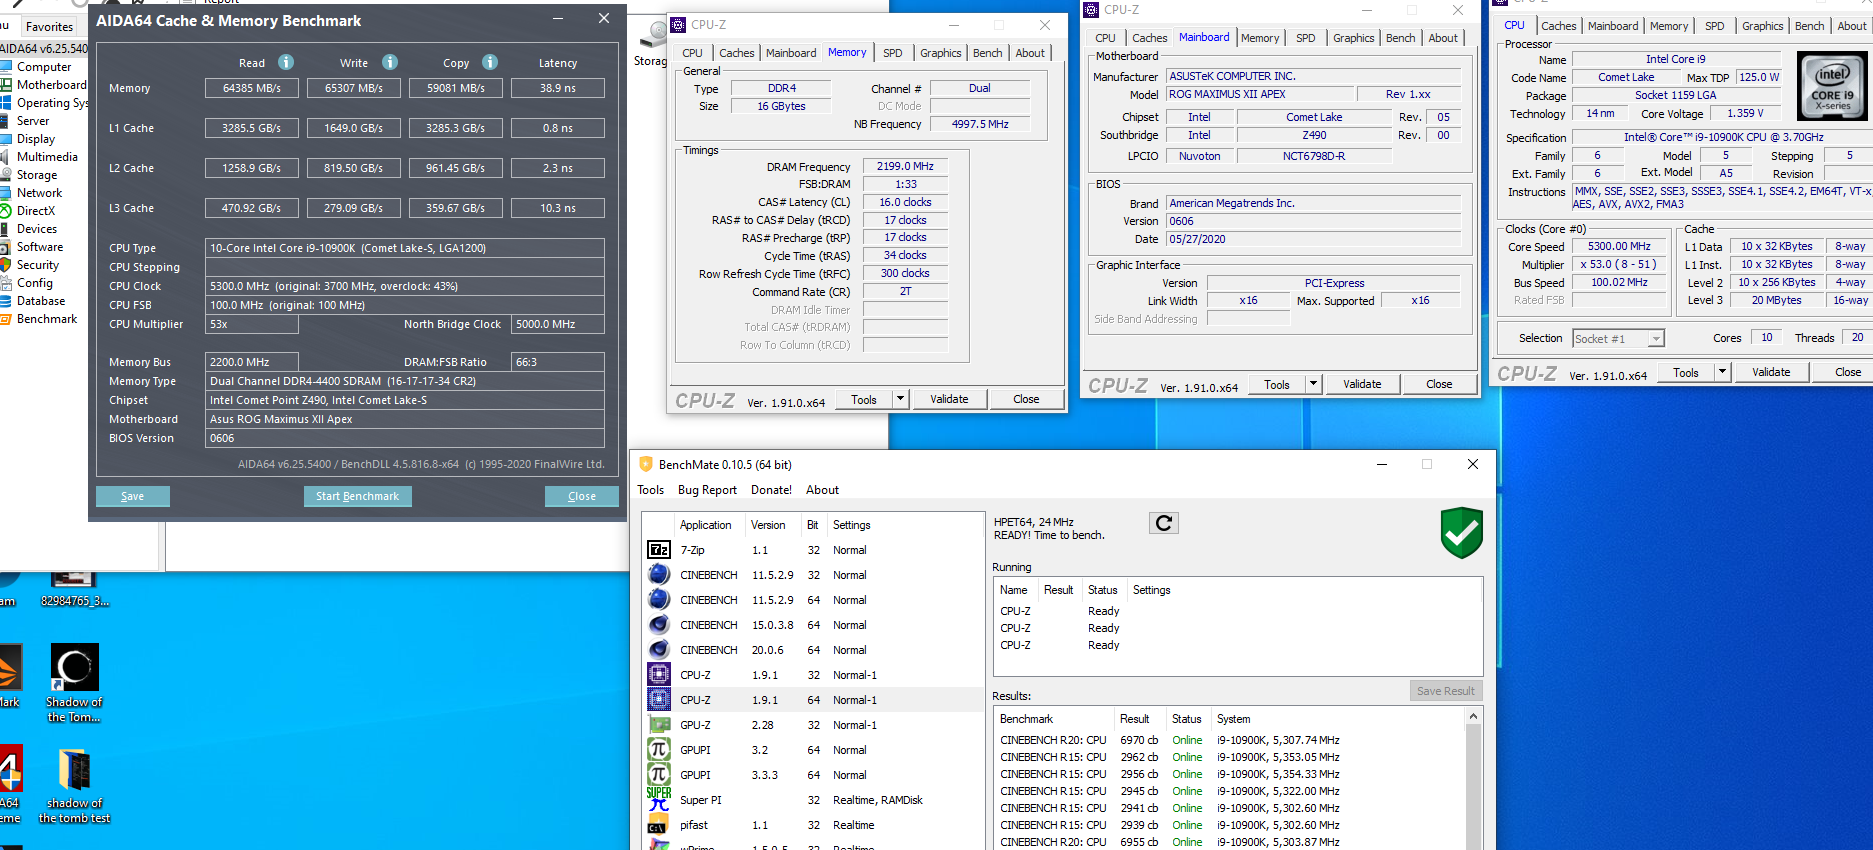This screenshot has height=850, width=1873.
Task: Select Security in AIDA64 tree
Action: (37, 265)
